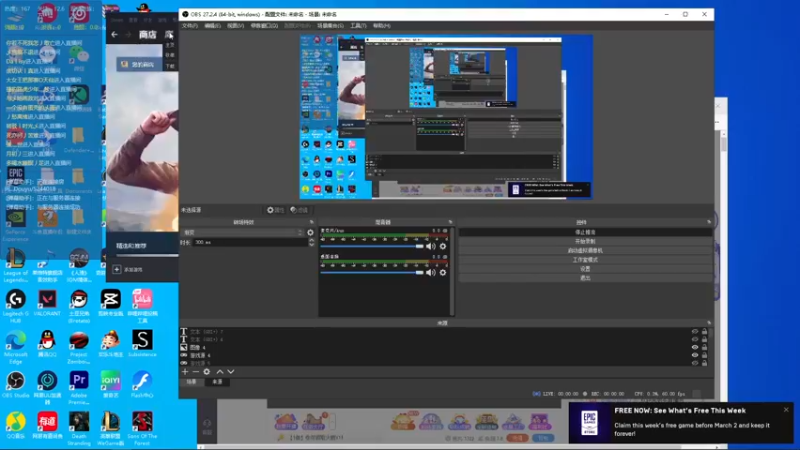The image size is (800, 450).
Task: Click transition duration 300 ms field
Action: coord(250,242)
